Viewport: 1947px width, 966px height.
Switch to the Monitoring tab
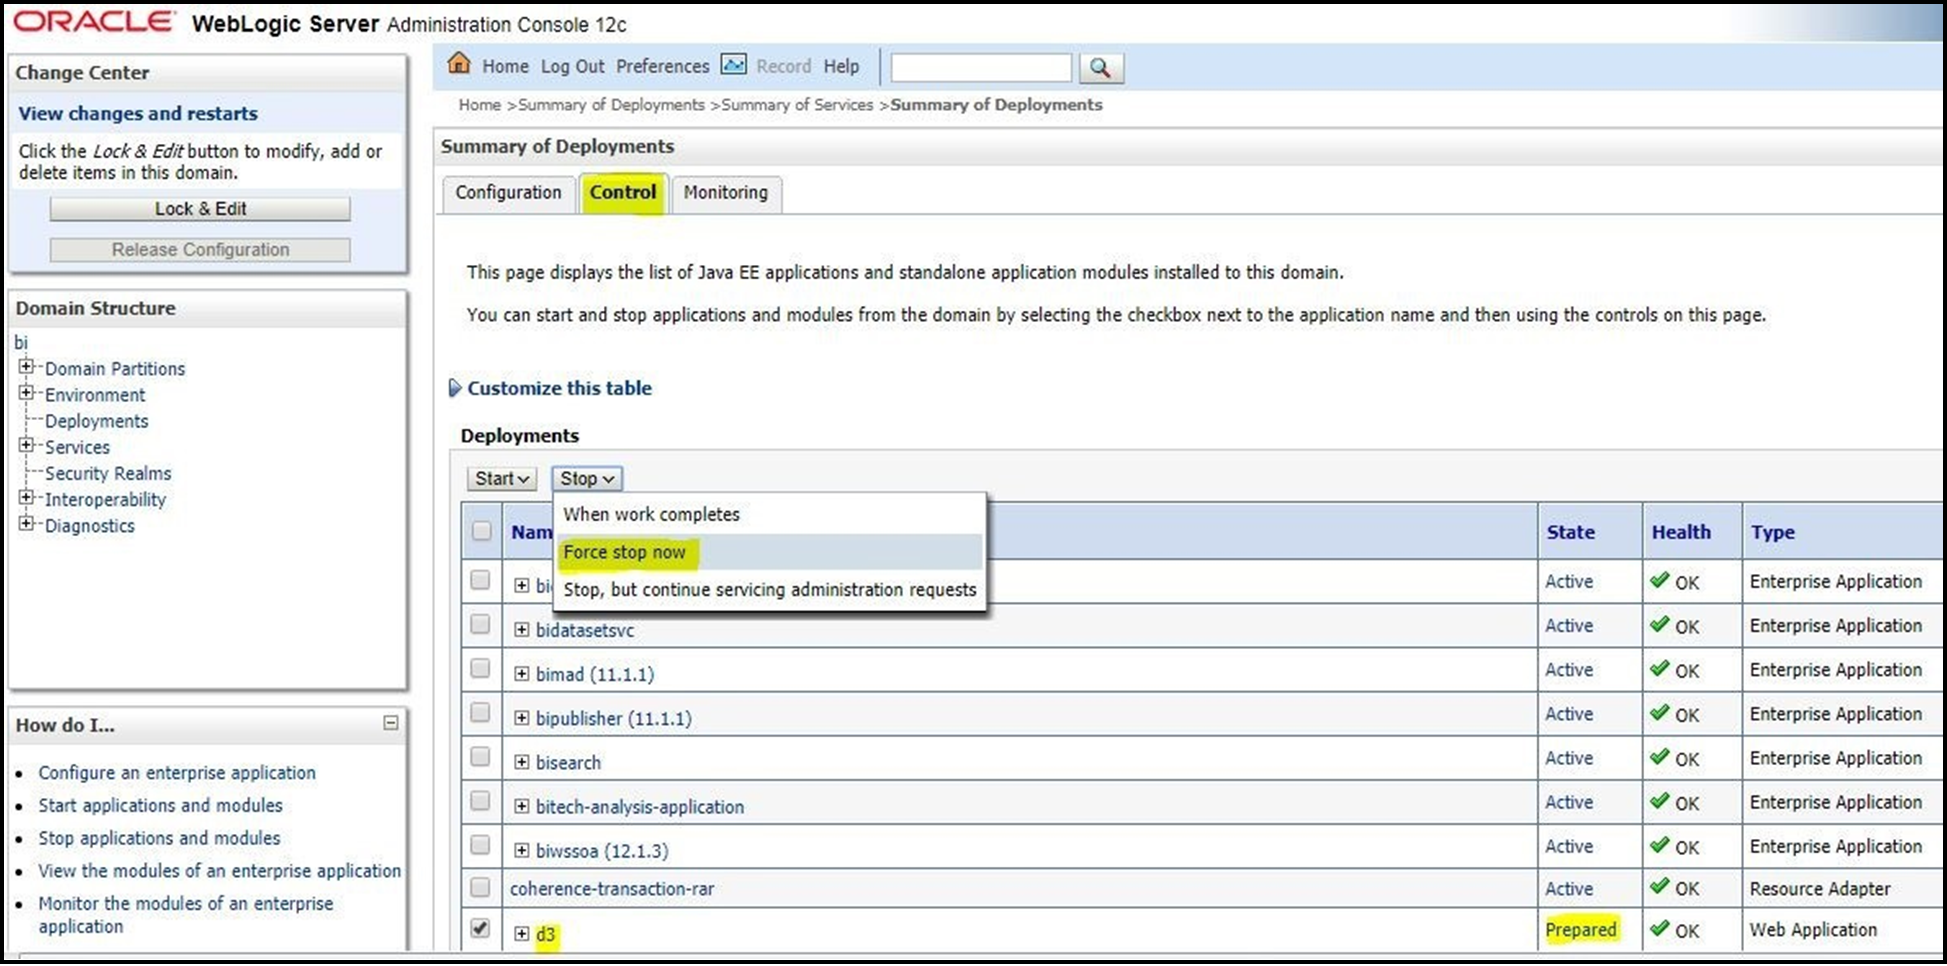click(726, 193)
